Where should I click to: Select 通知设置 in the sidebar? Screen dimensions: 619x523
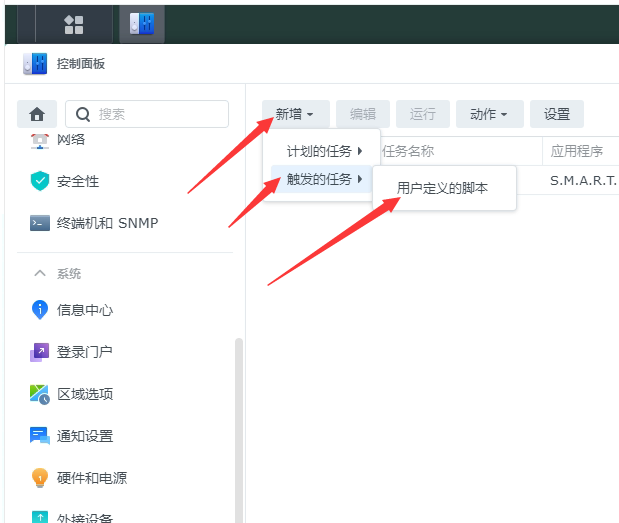(x=85, y=436)
